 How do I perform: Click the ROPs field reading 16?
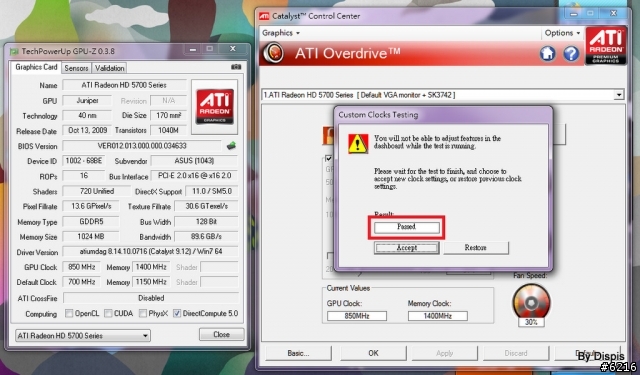click(84, 176)
